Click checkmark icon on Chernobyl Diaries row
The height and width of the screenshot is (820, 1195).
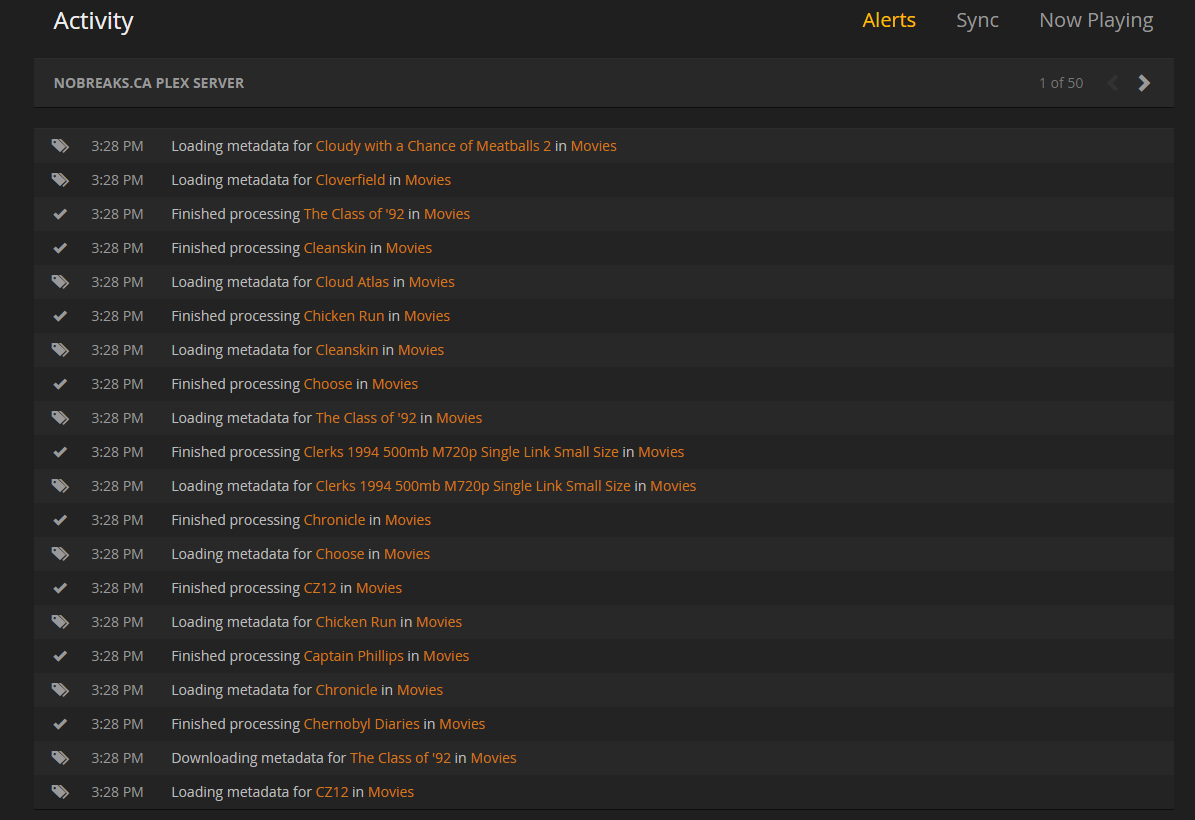(x=60, y=724)
